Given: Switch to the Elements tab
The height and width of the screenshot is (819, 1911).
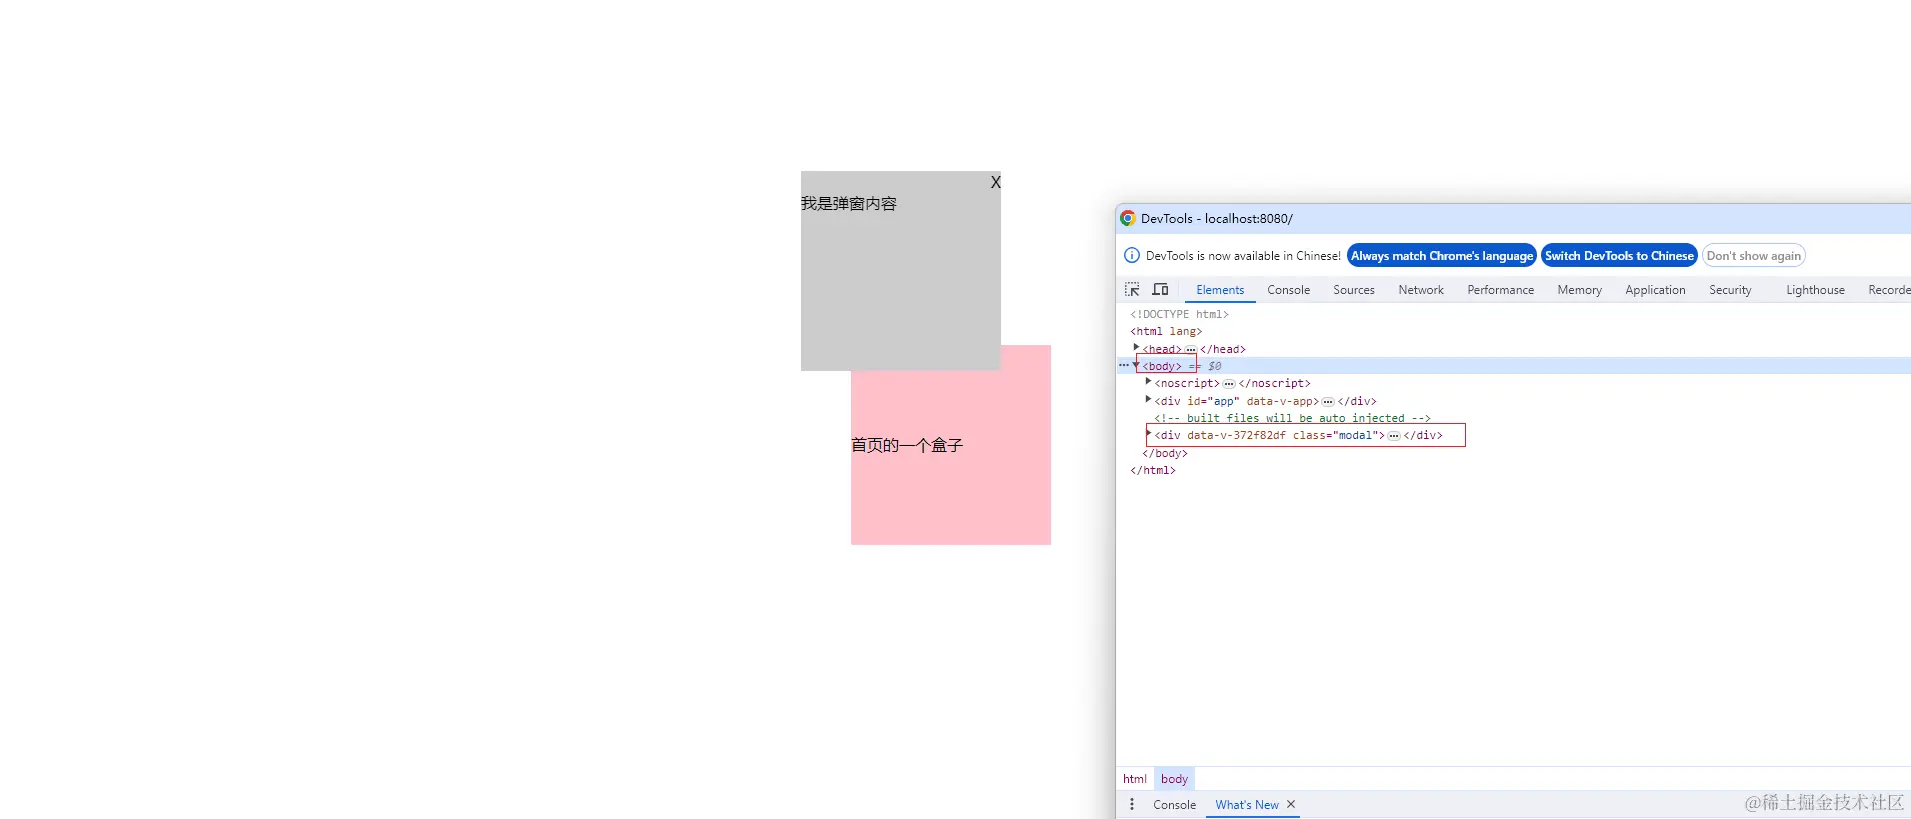Looking at the screenshot, I should (x=1220, y=290).
